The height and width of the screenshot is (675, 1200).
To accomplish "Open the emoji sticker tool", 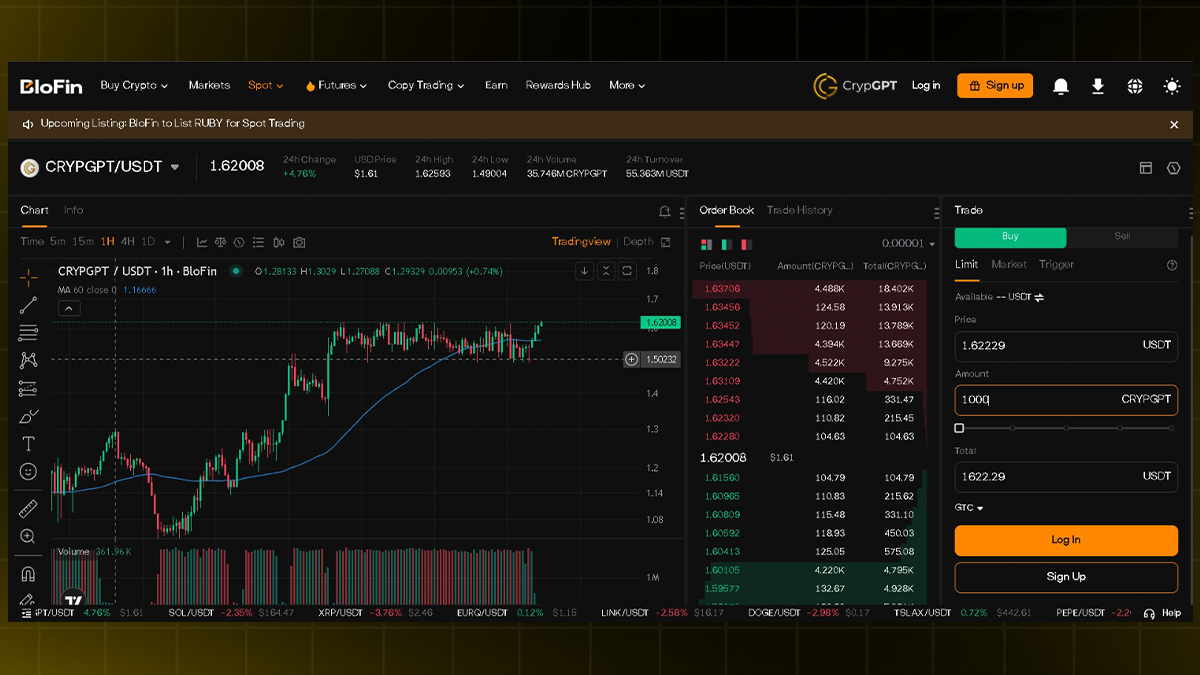I will (28, 472).
